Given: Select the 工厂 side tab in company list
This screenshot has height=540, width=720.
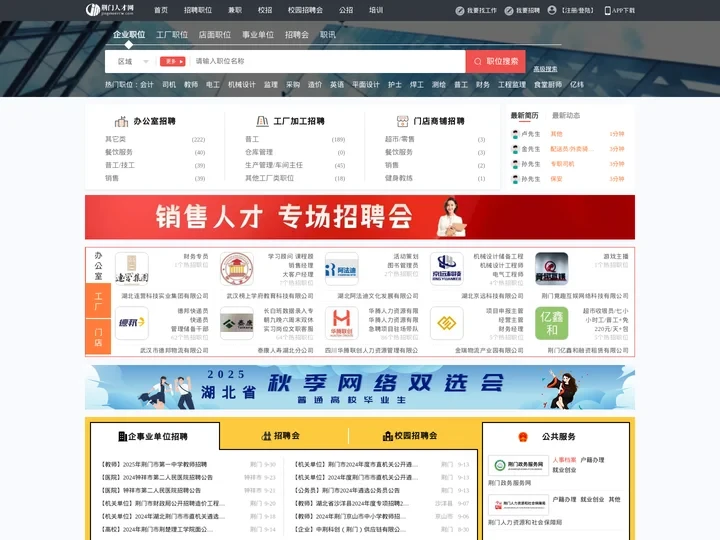Looking at the screenshot, I should (98, 301).
